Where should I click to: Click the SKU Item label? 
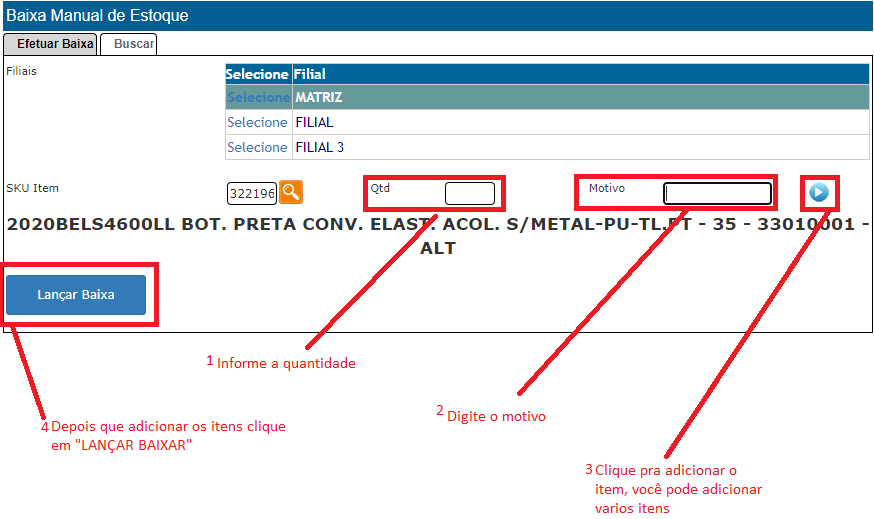32,188
